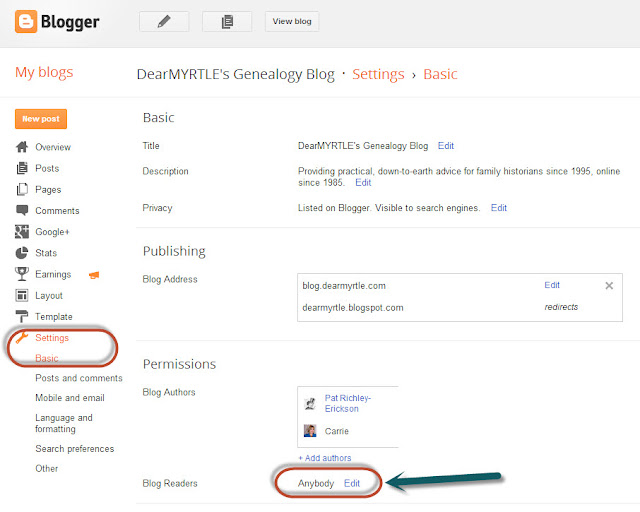
Task: Select Settings in the sidebar
Action: [x=52, y=338]
